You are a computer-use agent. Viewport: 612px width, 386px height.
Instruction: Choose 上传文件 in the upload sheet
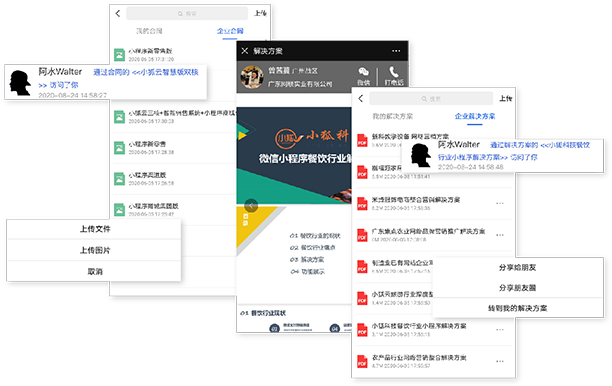pyautogui.click(x=94, y=229)
